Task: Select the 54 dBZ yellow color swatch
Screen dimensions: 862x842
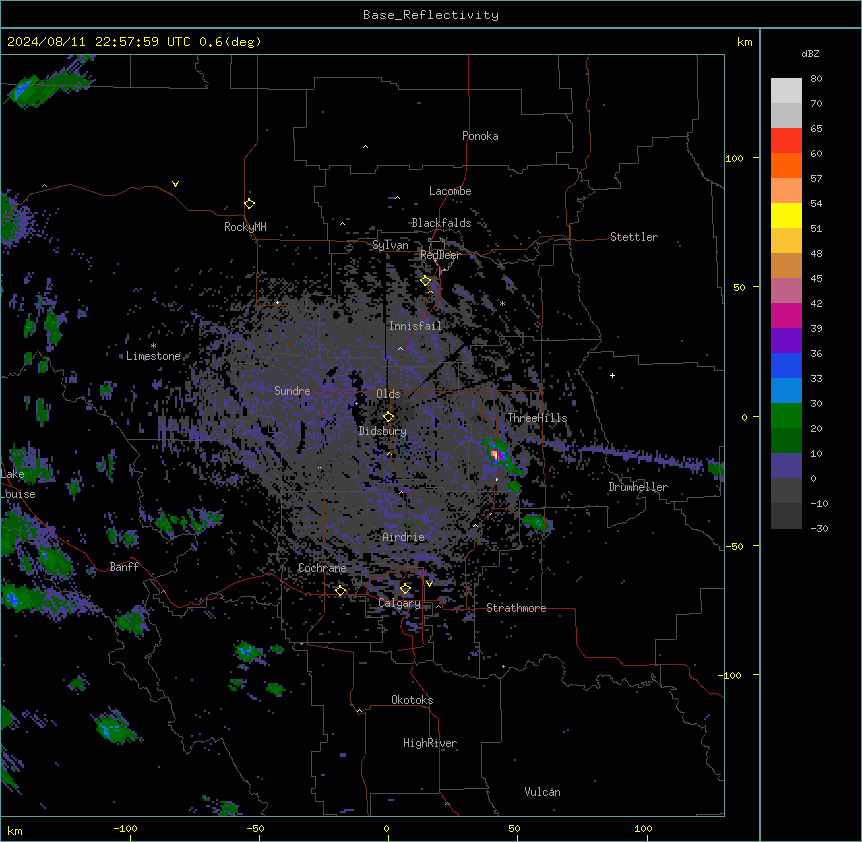Action: tap(786, 215)
